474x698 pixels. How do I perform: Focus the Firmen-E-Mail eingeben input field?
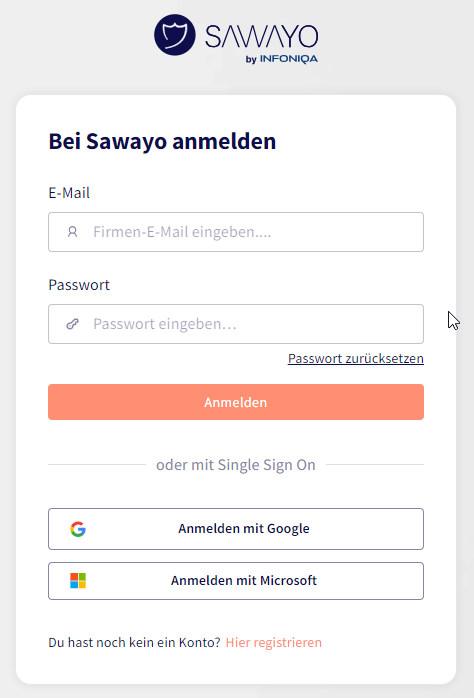tap(236, 232)
